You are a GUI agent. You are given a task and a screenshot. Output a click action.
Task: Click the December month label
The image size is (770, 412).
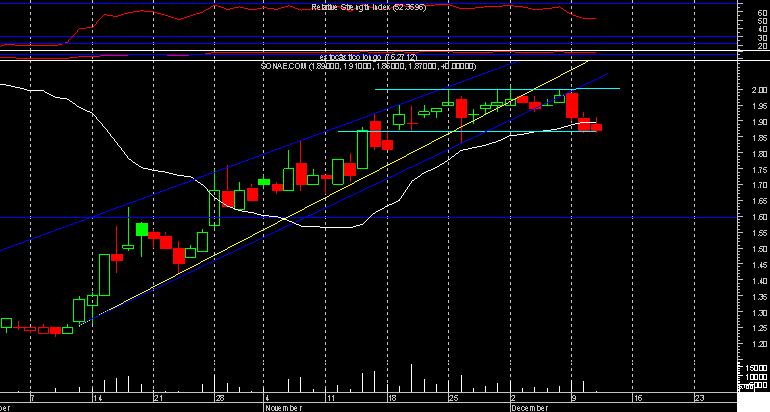(529, 408)
